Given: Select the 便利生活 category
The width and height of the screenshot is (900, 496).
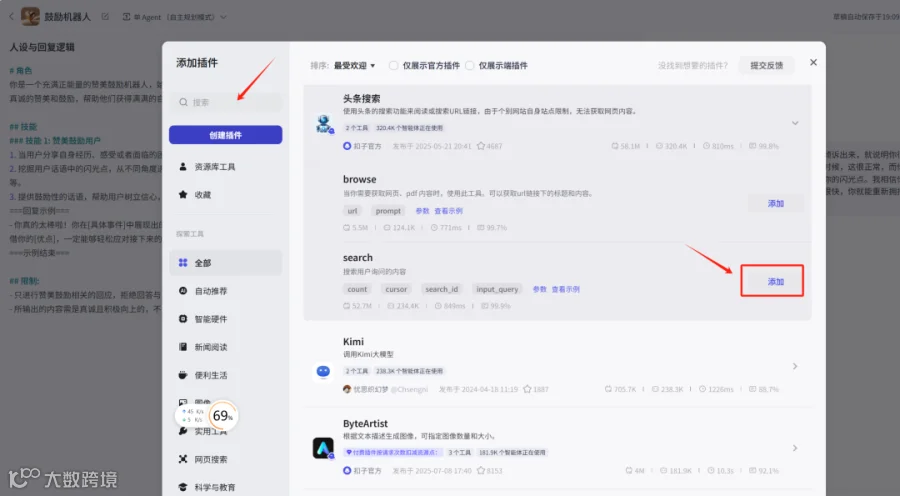Looking at the screenshot, I should (226, 375).
